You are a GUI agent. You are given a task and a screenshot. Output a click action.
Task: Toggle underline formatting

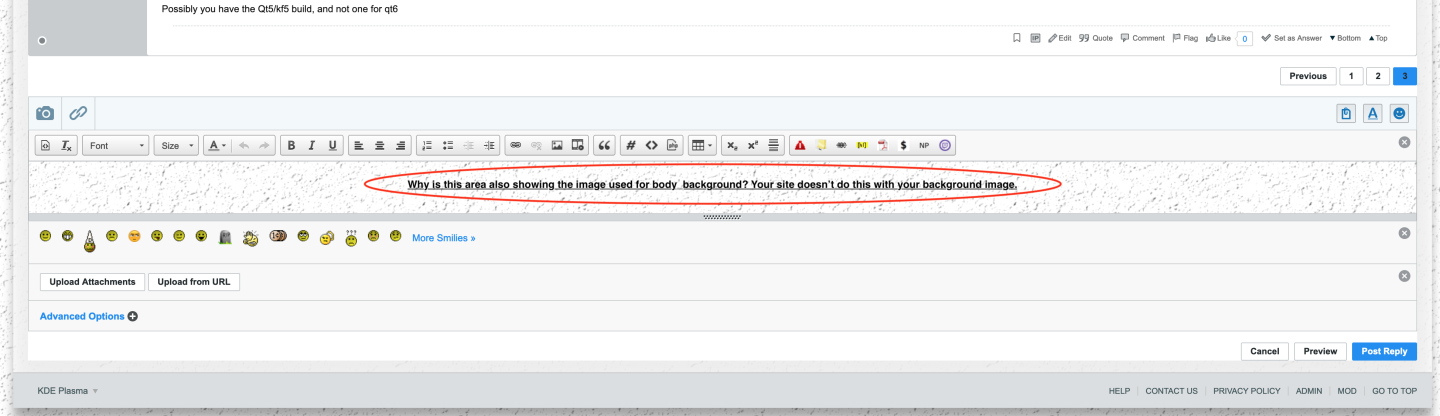click(333, 145)
